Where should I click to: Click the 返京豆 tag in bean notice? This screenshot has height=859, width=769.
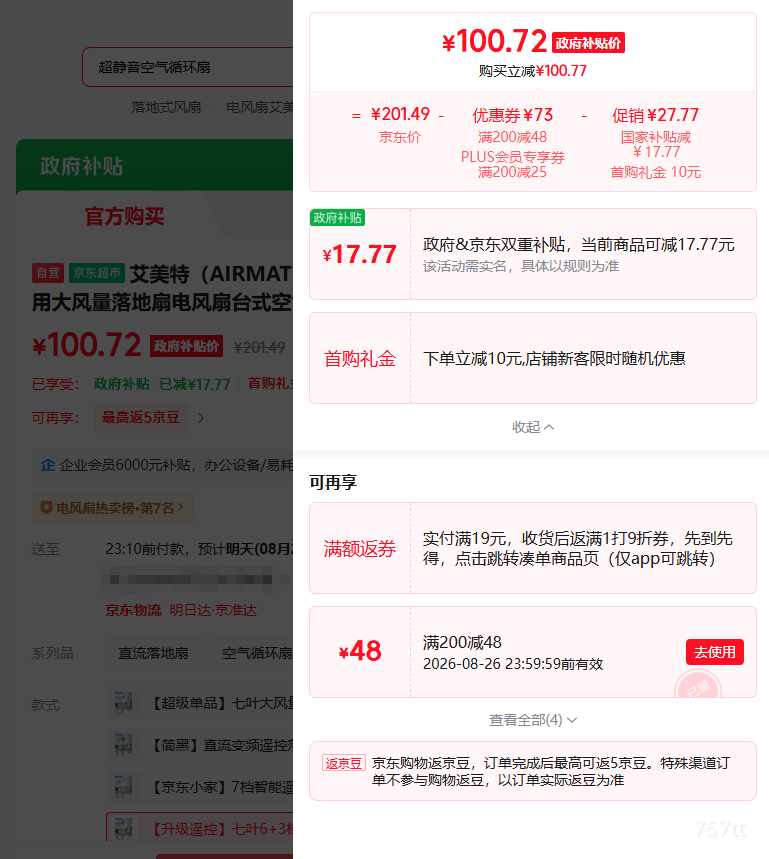click(x=343, y=763)
